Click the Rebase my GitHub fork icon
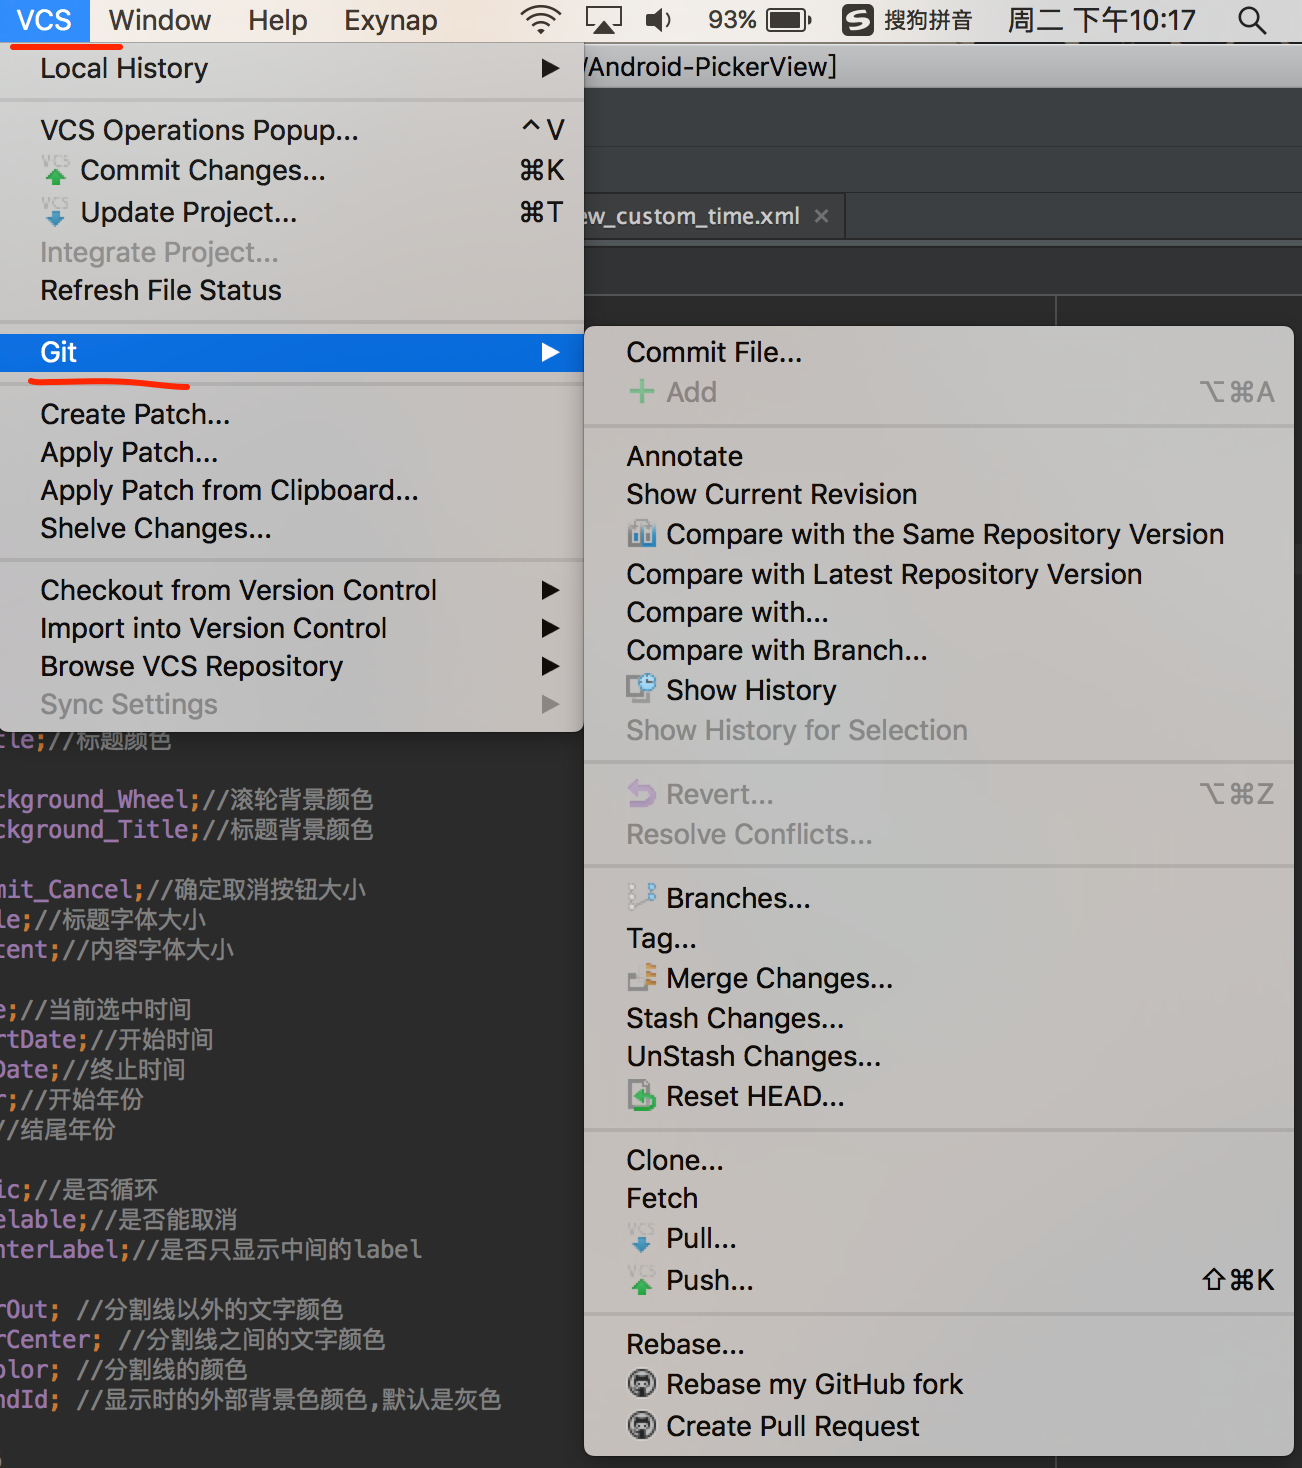Image resolution: width=1302 pixels, height=1468 pixels. point(641,1384)
